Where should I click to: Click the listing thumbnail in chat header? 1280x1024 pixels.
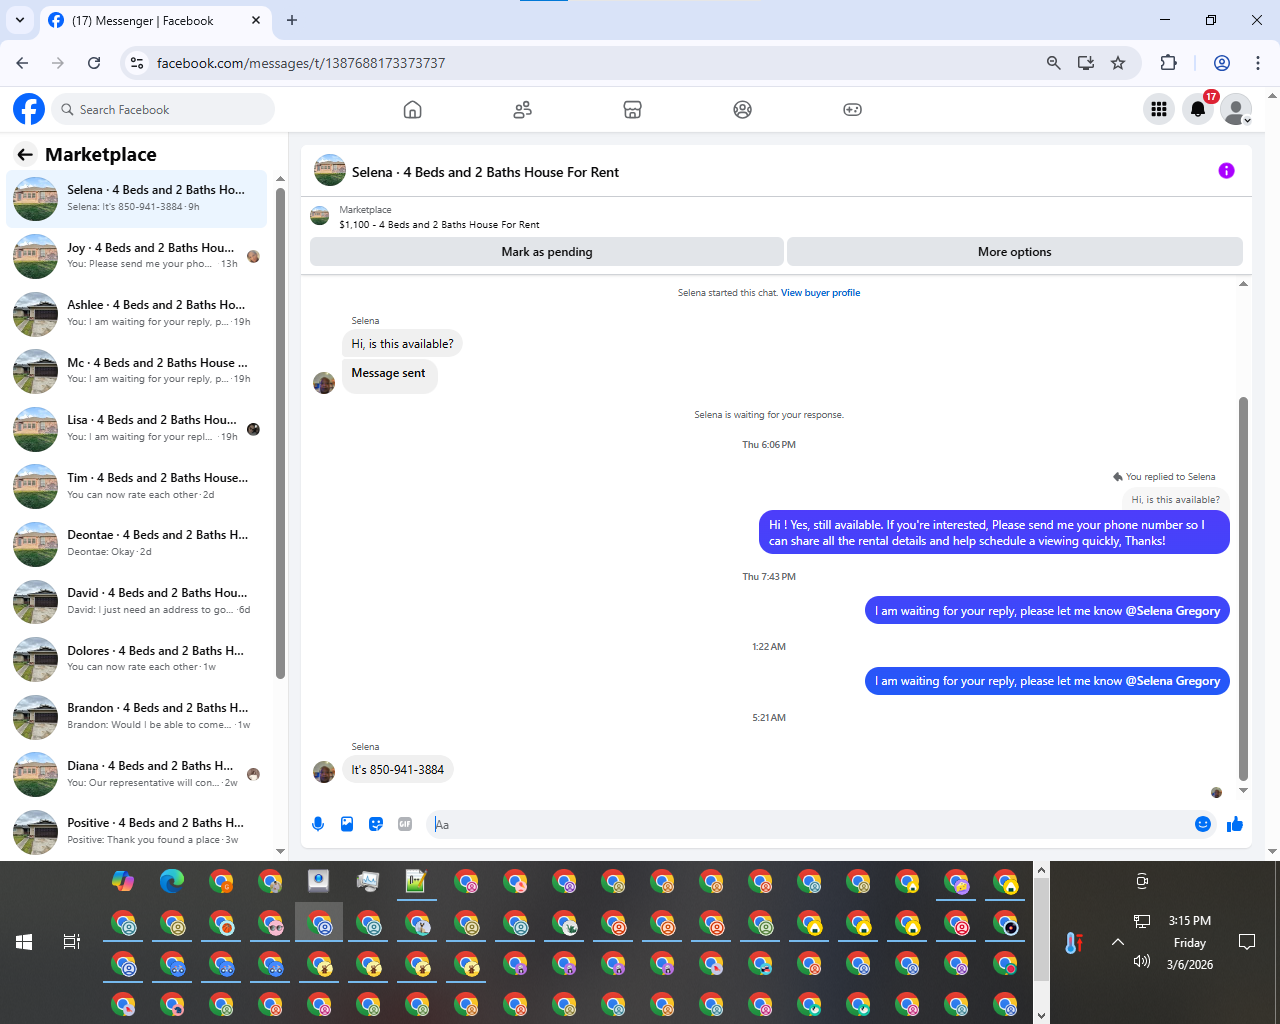tap(330, 171)
